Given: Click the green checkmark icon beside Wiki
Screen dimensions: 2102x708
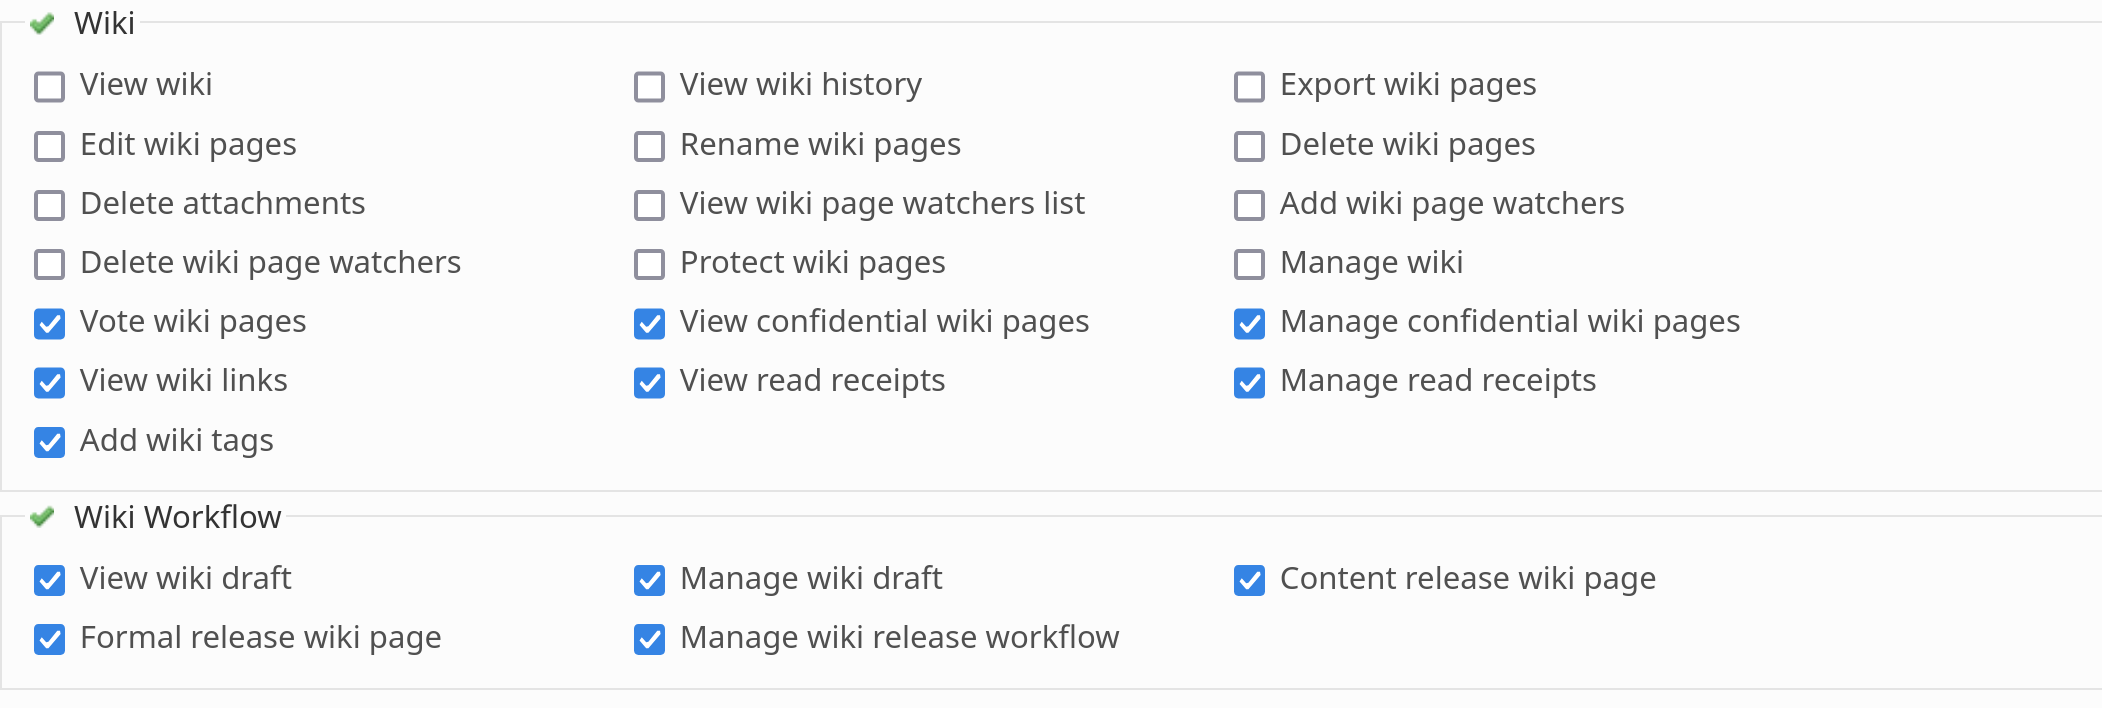Looking at the screenshot, I should [41, 23].
